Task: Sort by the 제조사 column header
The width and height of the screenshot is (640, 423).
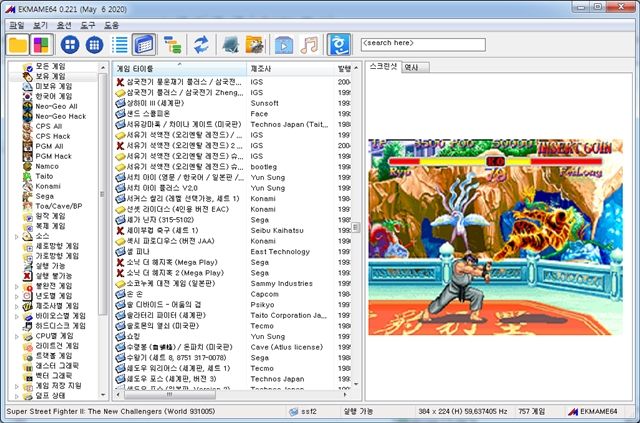Action: click(x=291, y=69)
